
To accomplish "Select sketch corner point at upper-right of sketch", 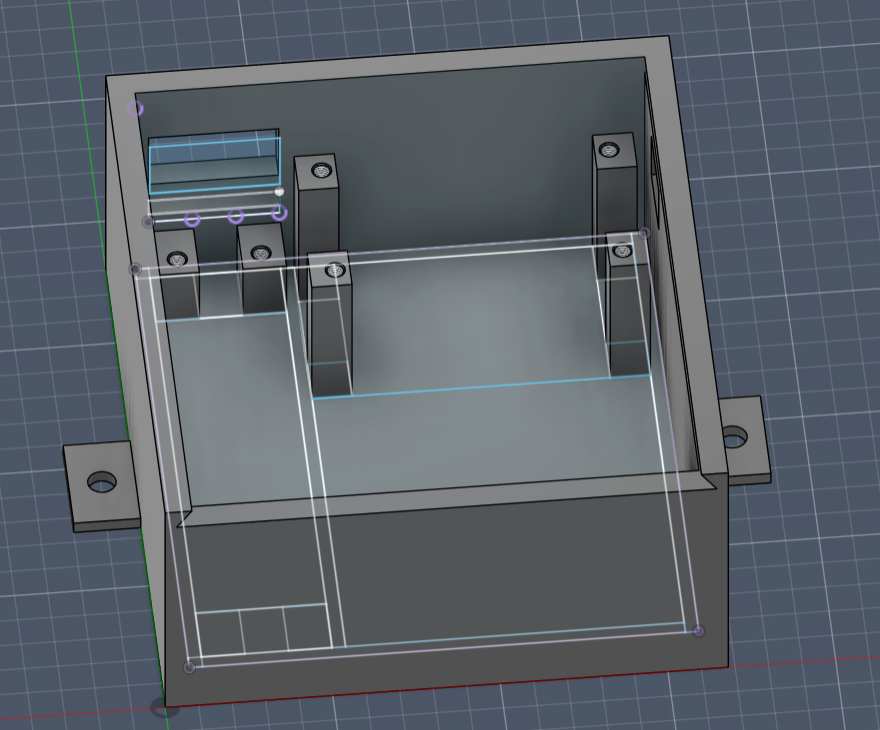I will tap(644, 232).
